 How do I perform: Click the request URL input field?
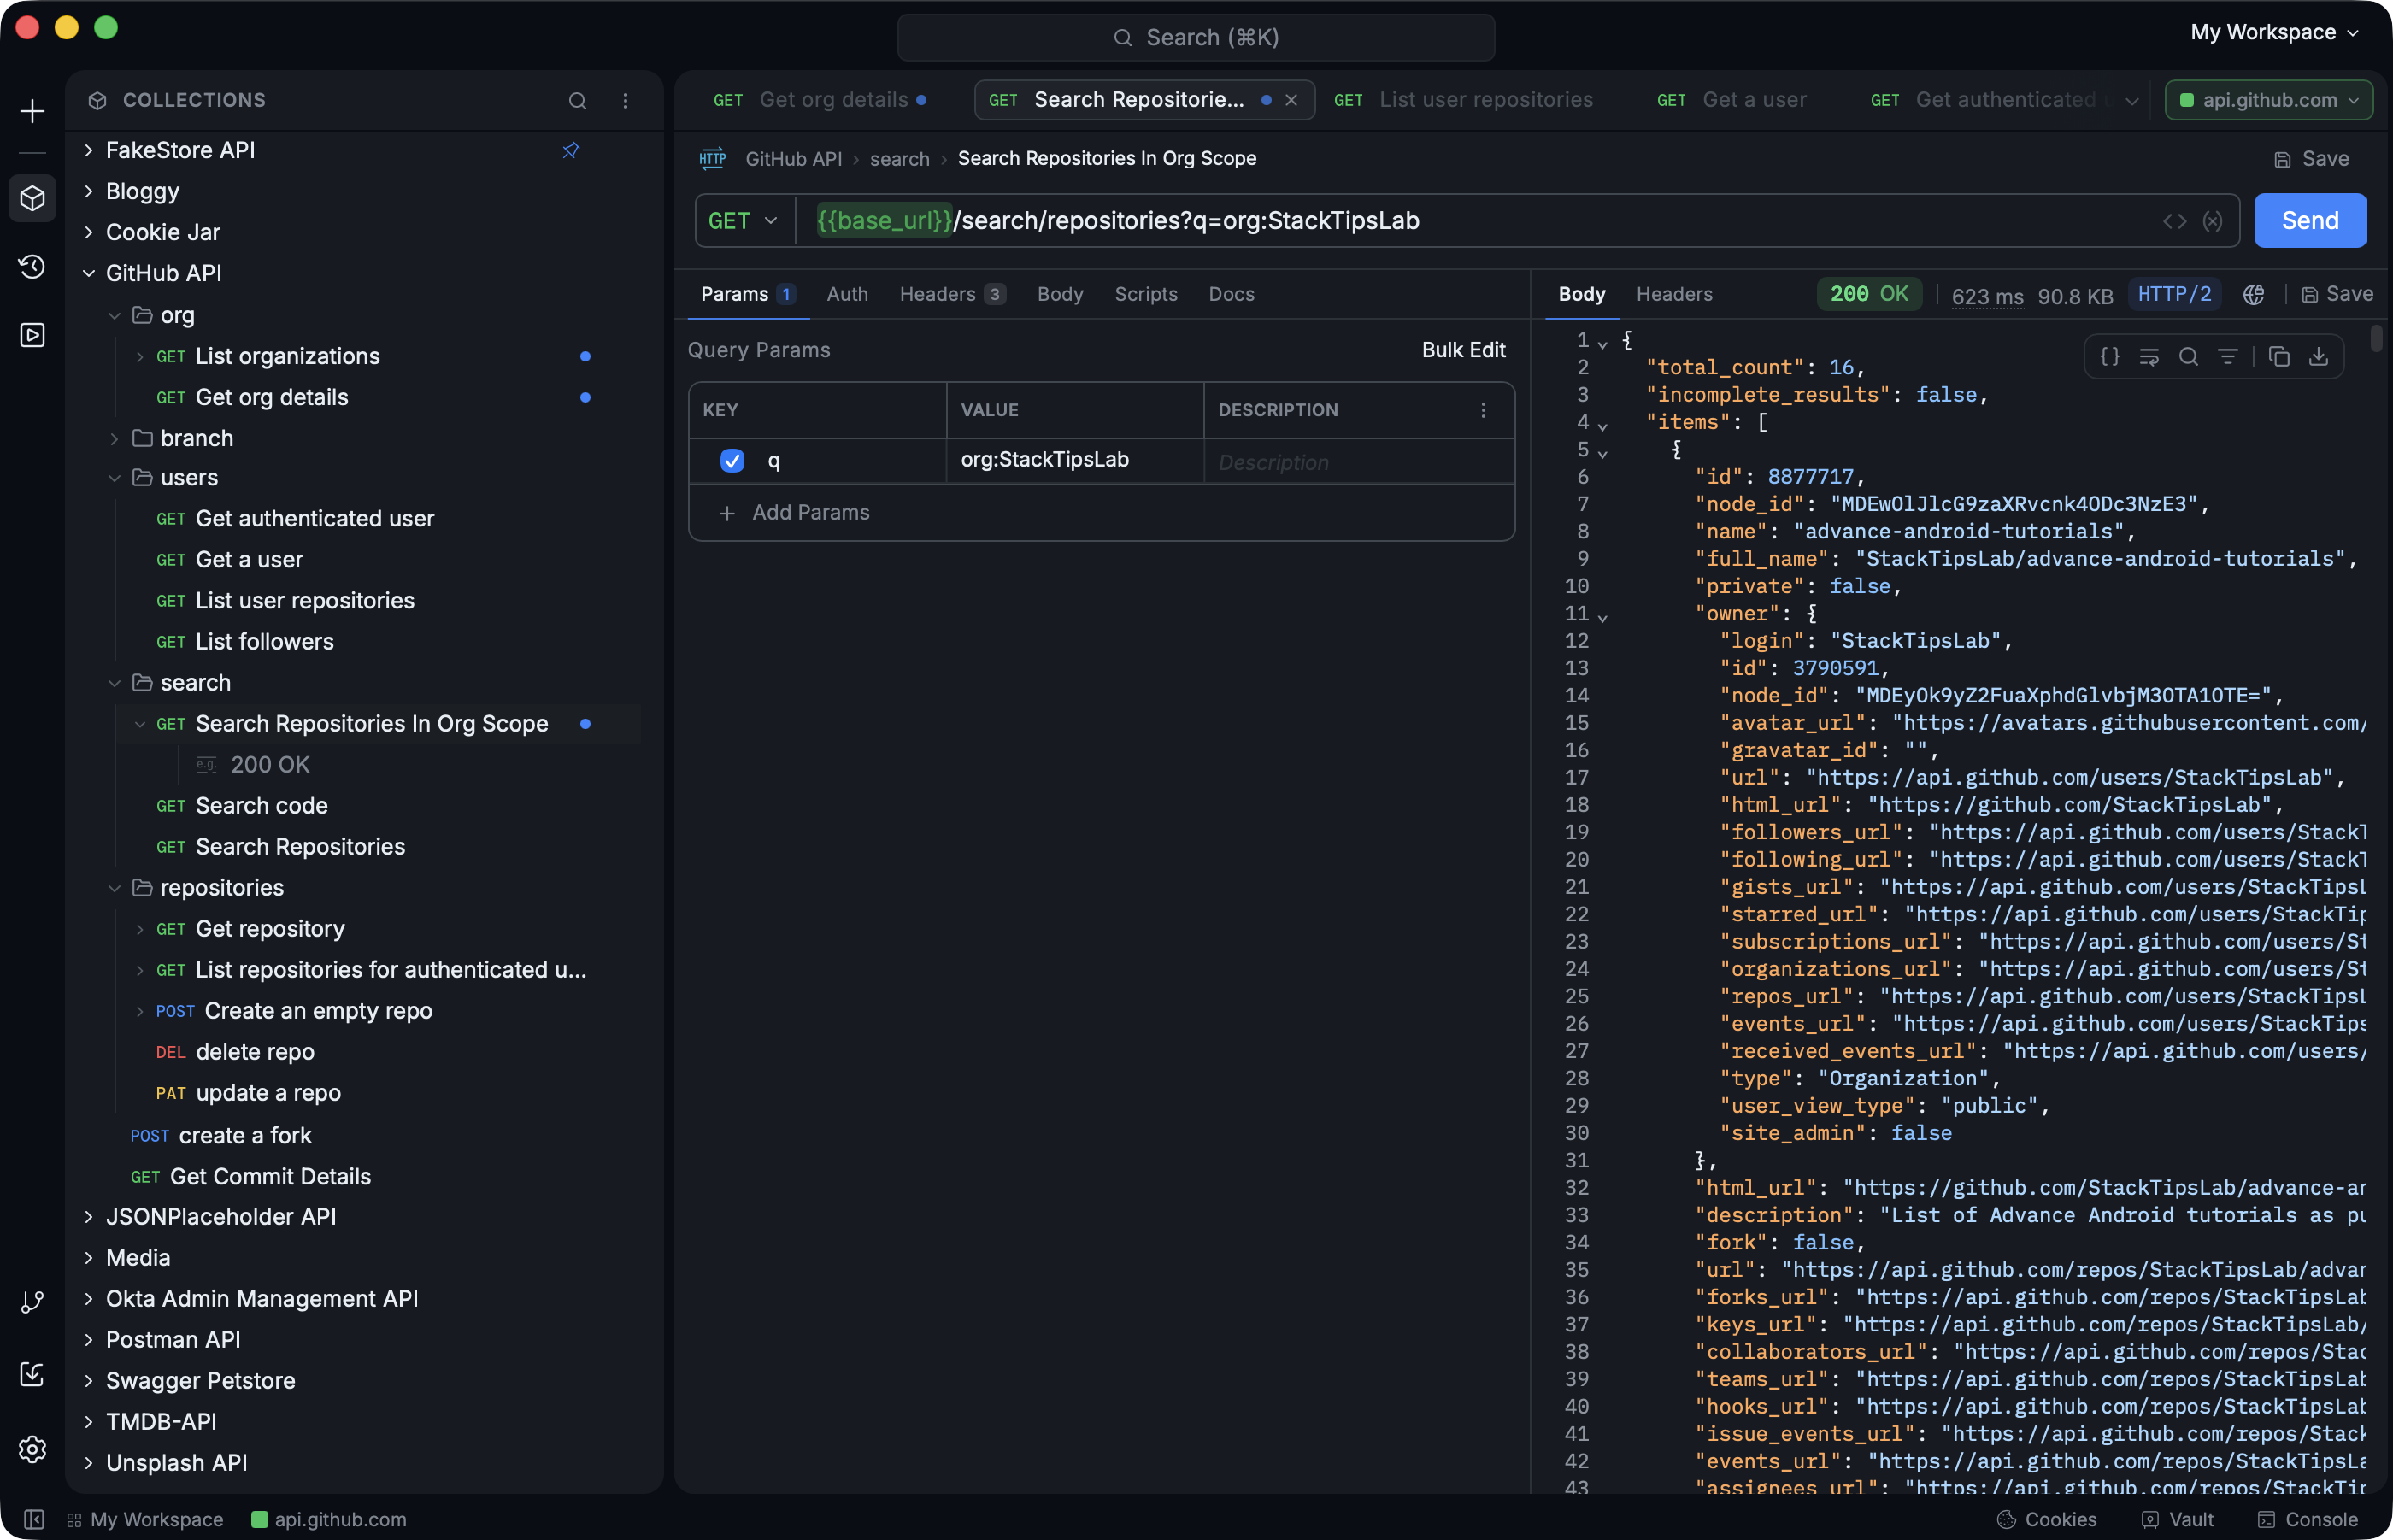coord(1480,221)
